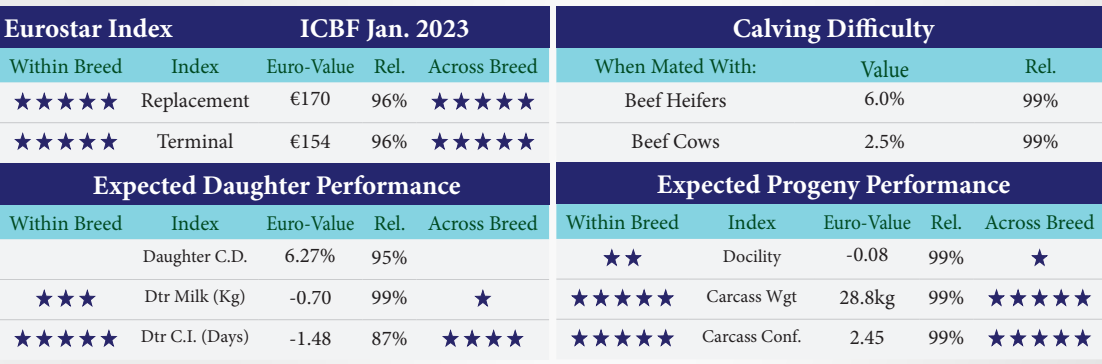Screen dimensions: 1102x364
Task: Select the Daughter C.D. 6.27% value
Action: (309, 256)
